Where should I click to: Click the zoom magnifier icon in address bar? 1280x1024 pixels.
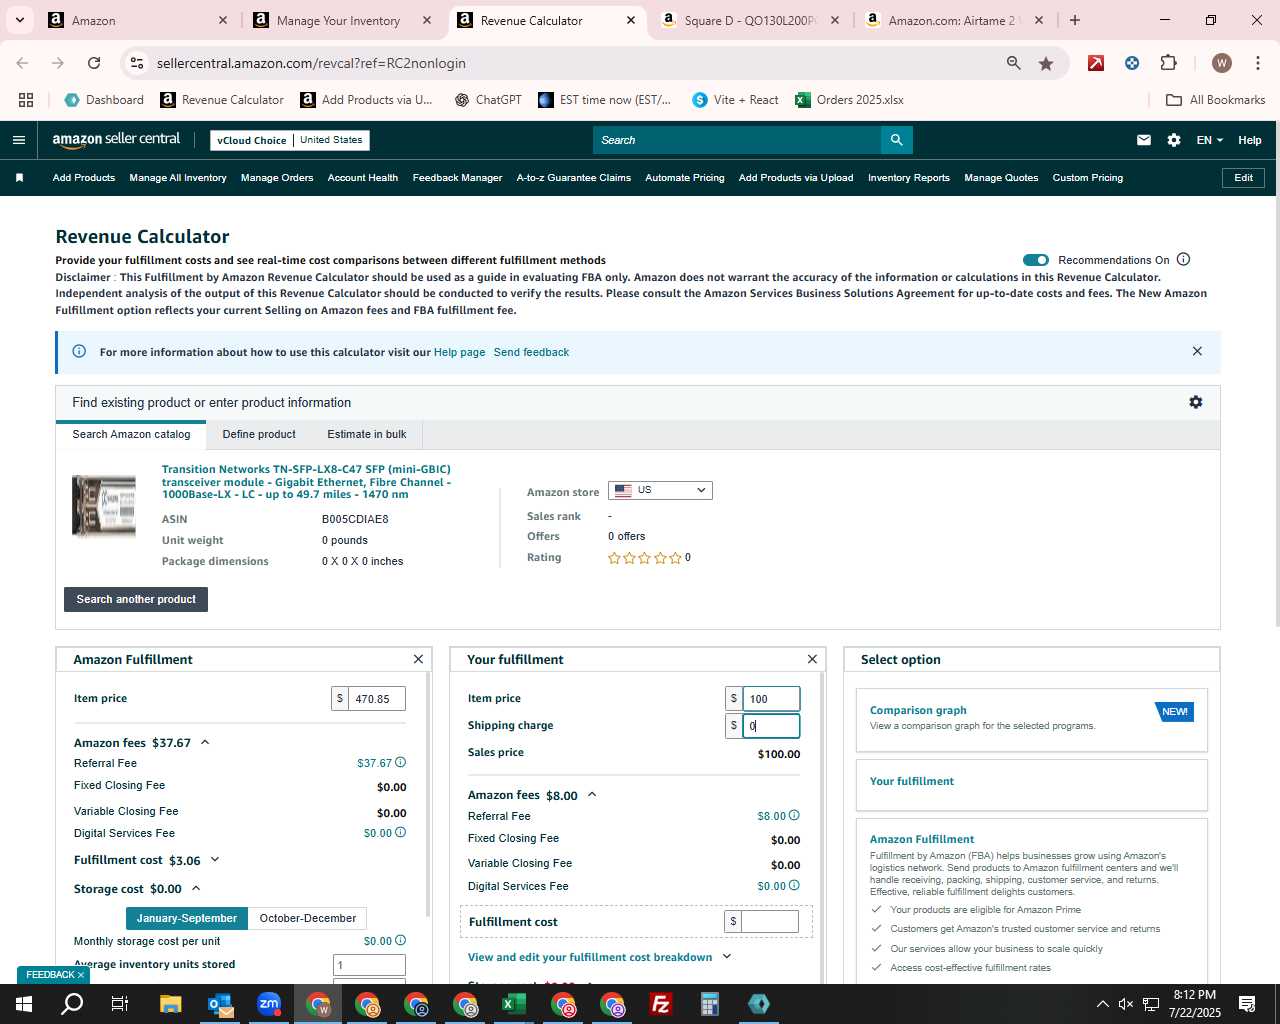click(x=1014, y=63)
